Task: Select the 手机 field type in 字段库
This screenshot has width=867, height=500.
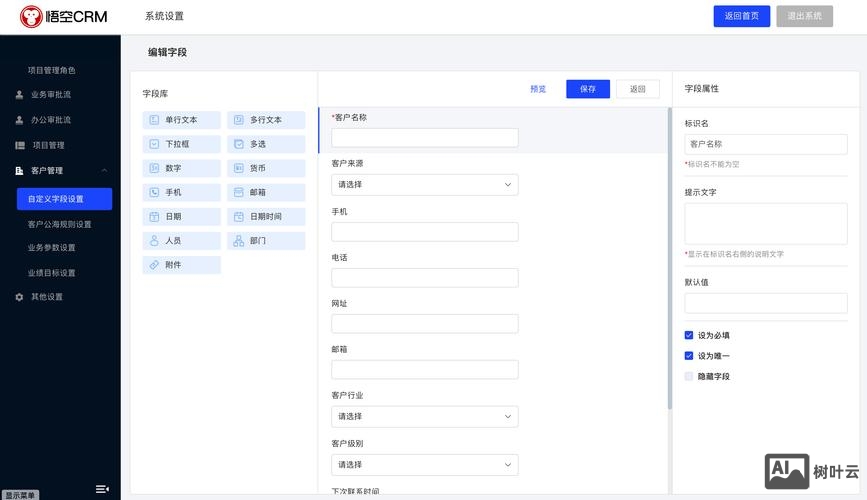Action: (x=181, y=192)
